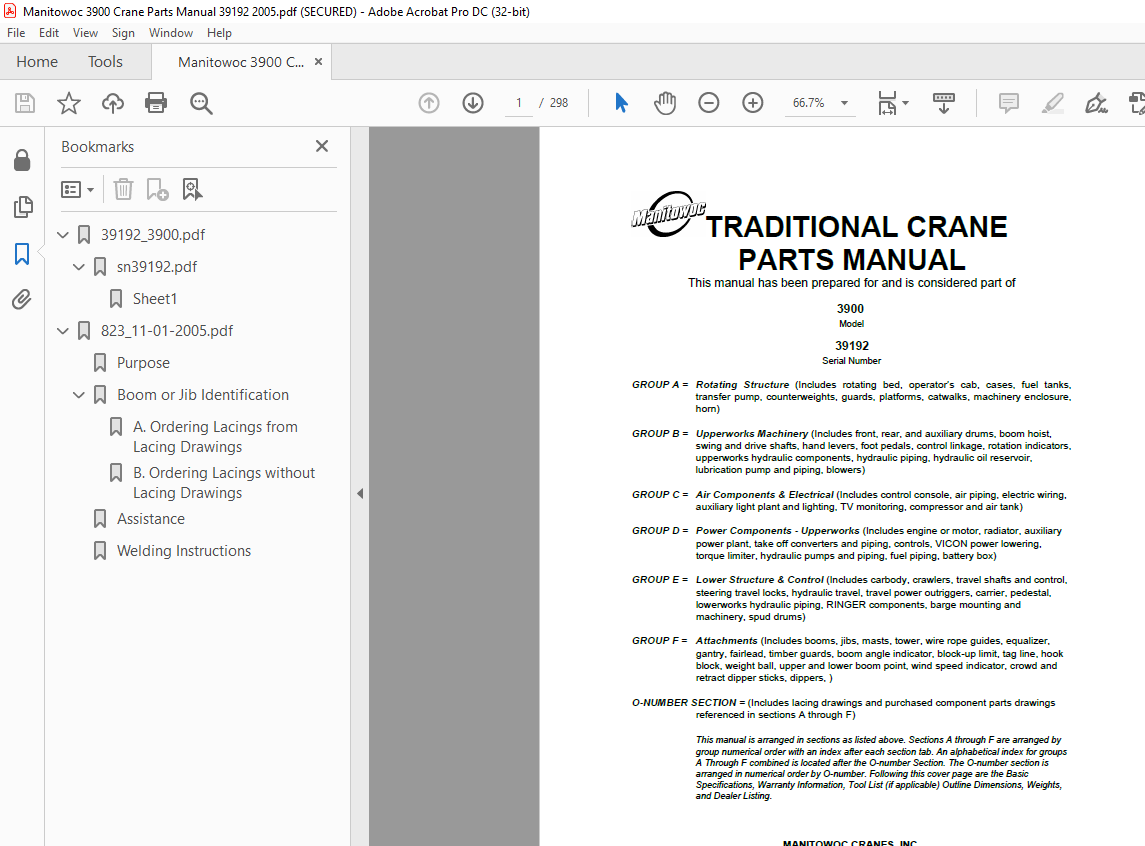1145x846 pixels.
Task: Switch to the Home tab
Action: (37, 62)
